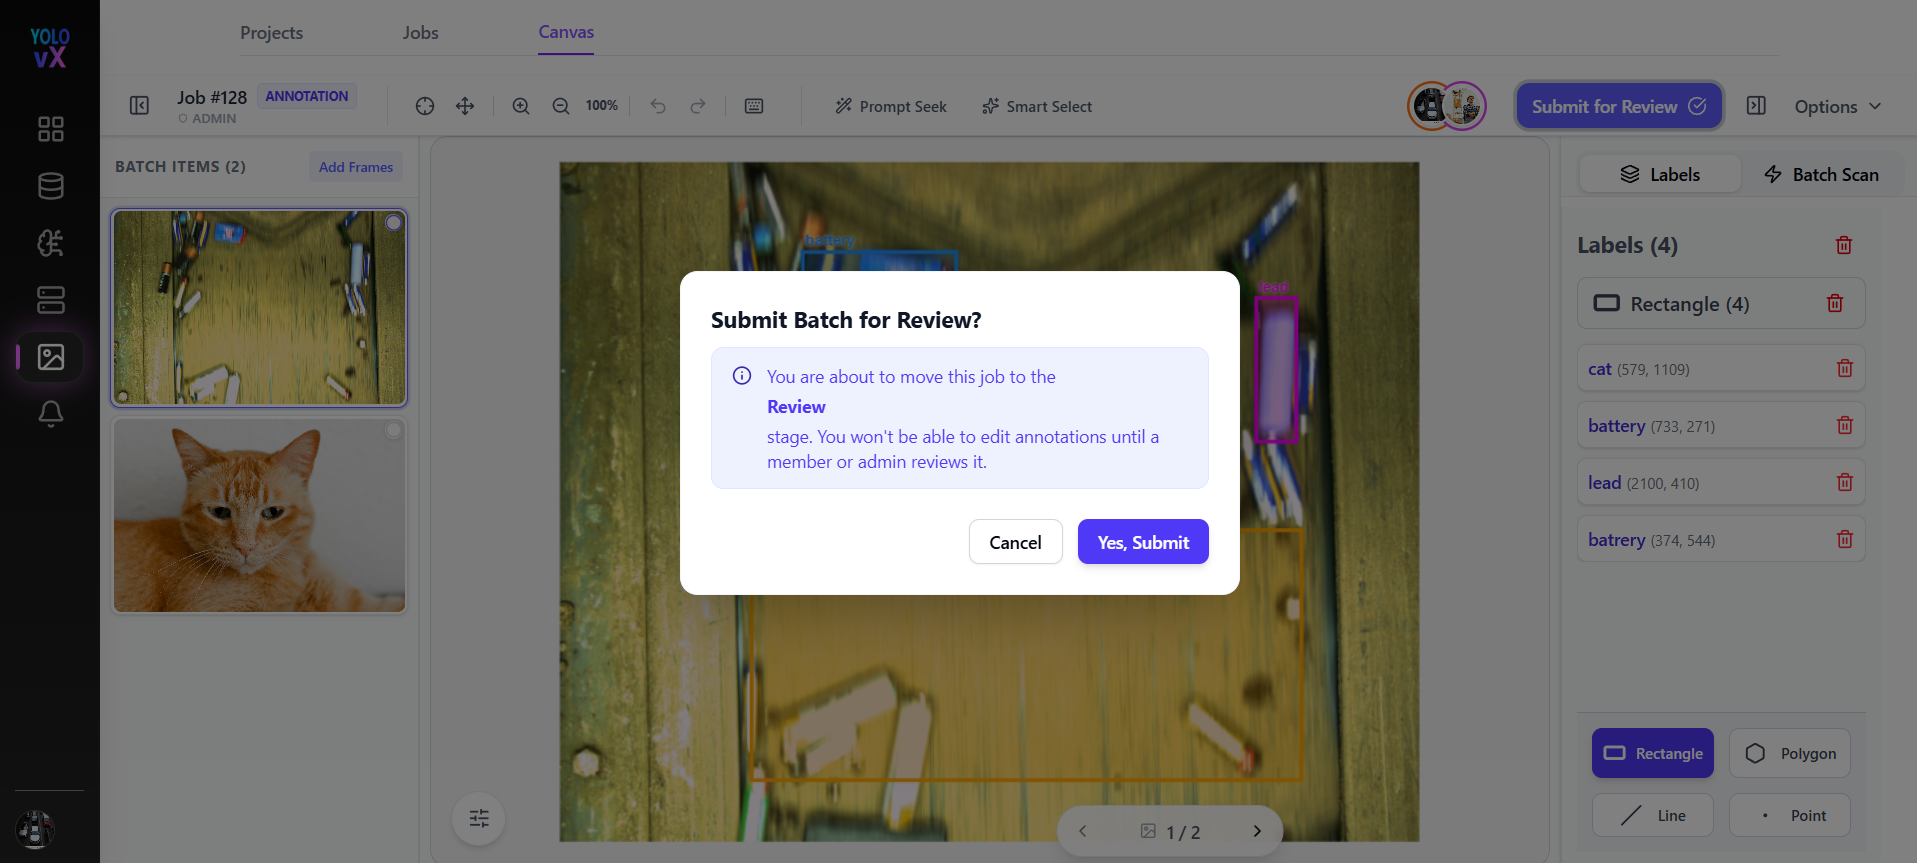Delete all labels with trash icon

(1844, 245)
